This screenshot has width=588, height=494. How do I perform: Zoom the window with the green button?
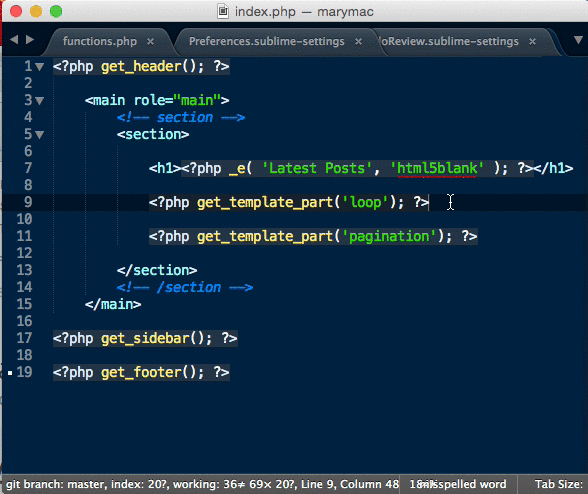pyautogui.click(x=56, y=11)
